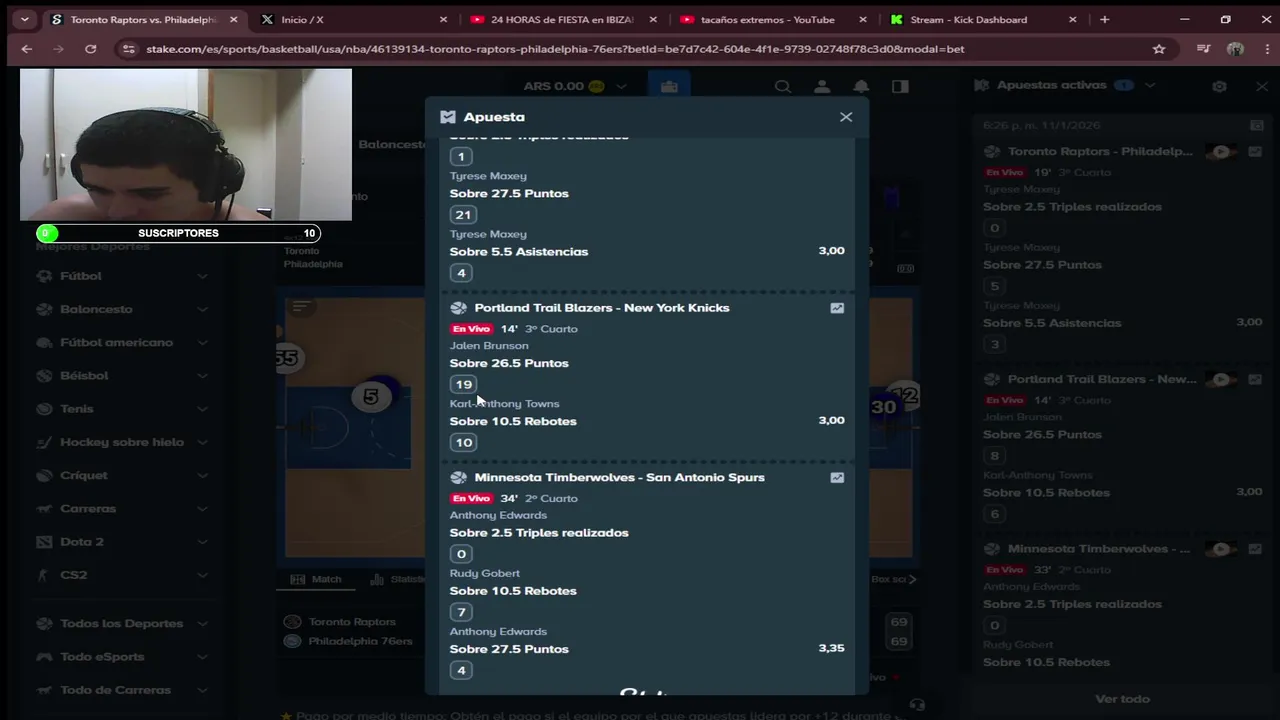
Task: Click the stake.com address bar
Action: pos(640,49)
